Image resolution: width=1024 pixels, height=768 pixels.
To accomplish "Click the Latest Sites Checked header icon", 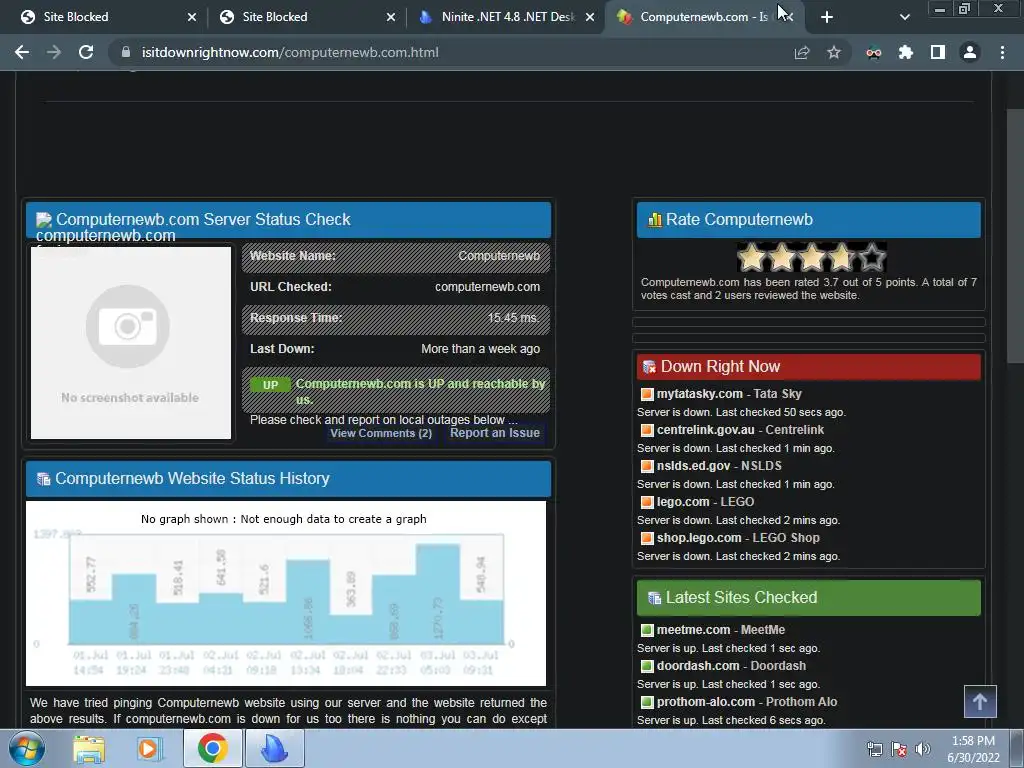I will click(654, 598).
